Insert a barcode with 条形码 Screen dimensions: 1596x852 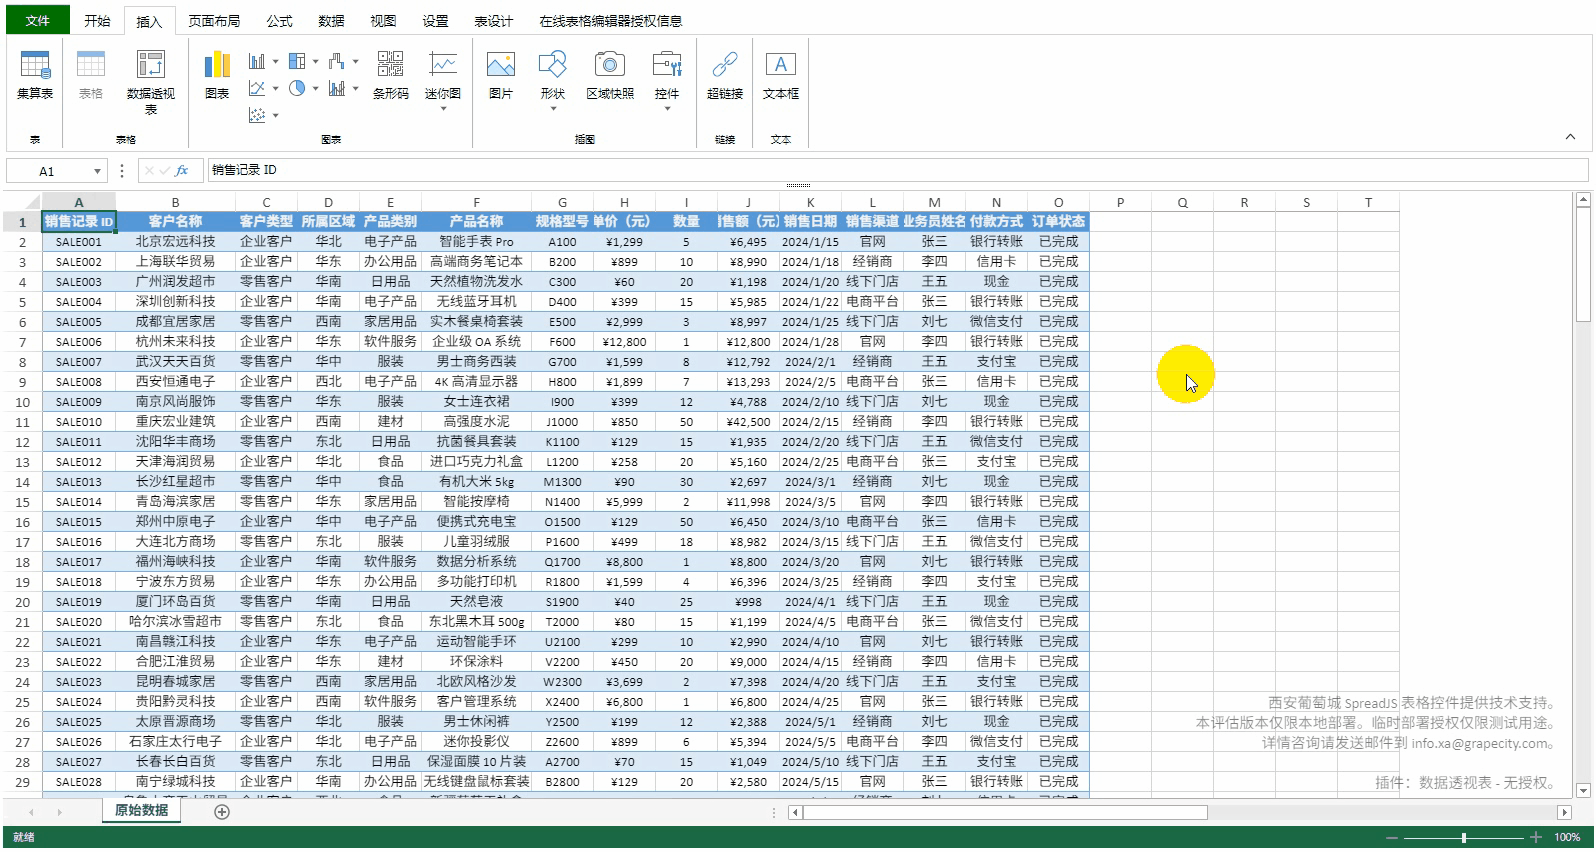click(391, 75)
